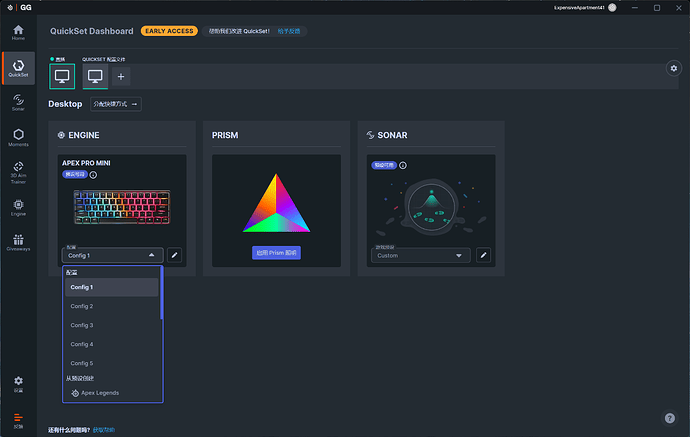Open Sonar from the left sidebar
Screen dimensions: 690x437
point(18,101)
